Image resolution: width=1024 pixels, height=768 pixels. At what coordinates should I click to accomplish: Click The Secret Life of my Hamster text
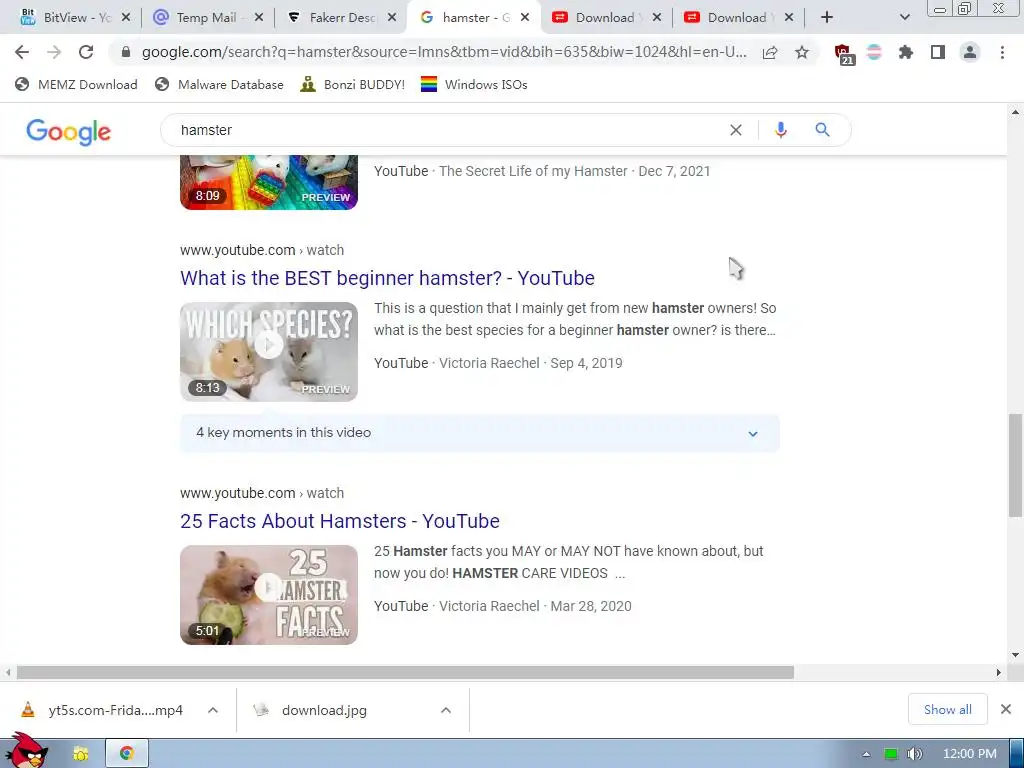click(533, 171)
